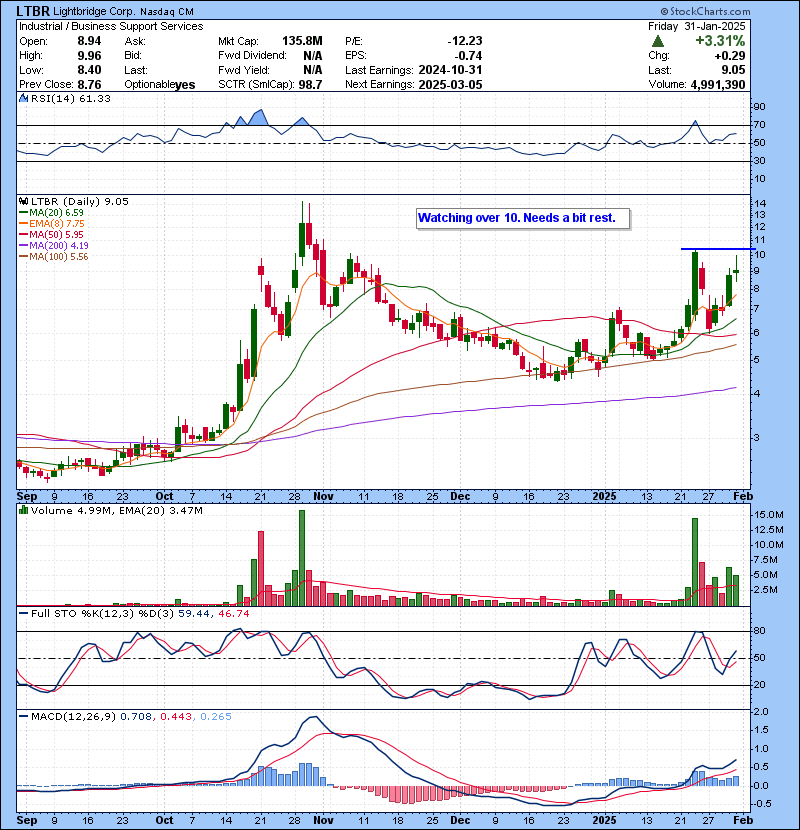The height and width of the screenshot is (830, 800).
Task: Click the +3.31% percent change value
Action: click(720, 41)
